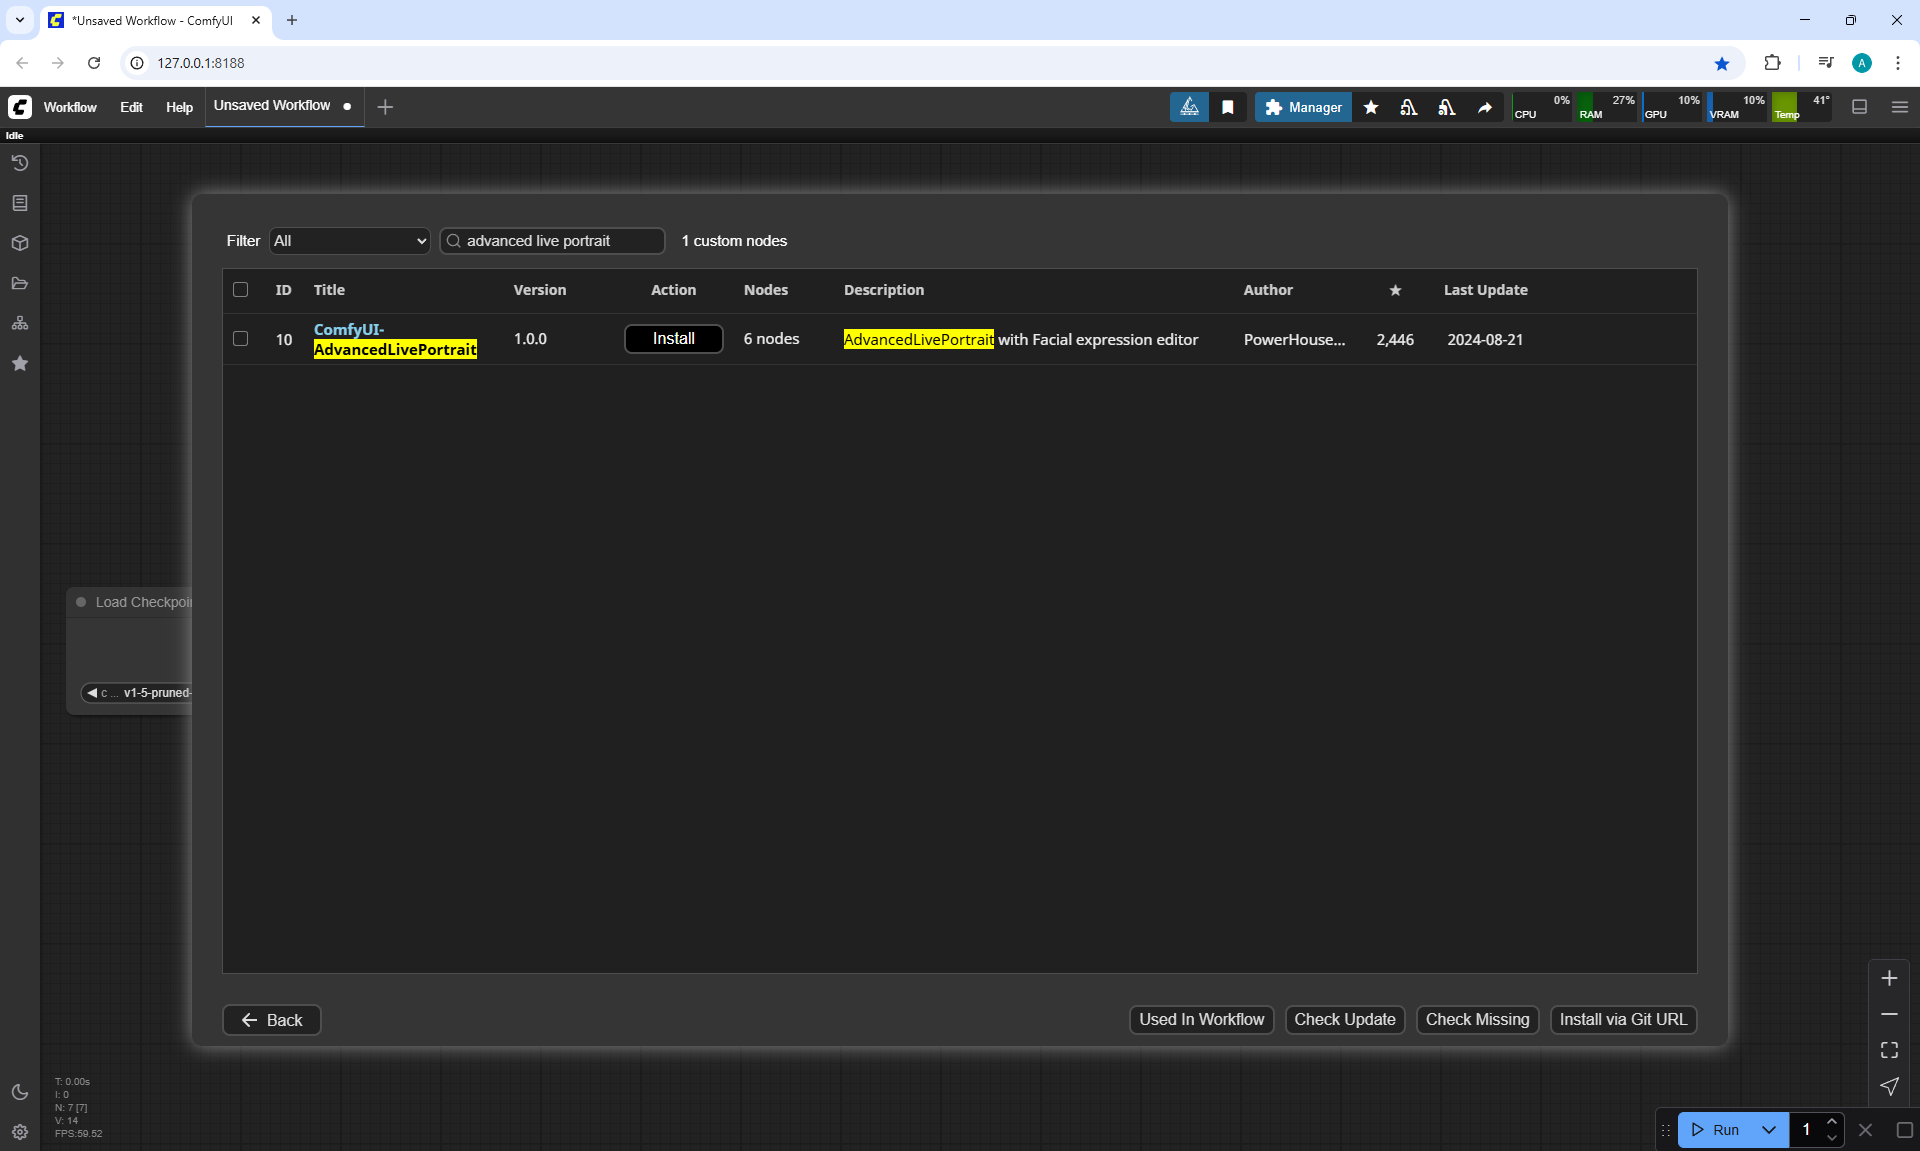Open the Edit menu

(131, 107)
